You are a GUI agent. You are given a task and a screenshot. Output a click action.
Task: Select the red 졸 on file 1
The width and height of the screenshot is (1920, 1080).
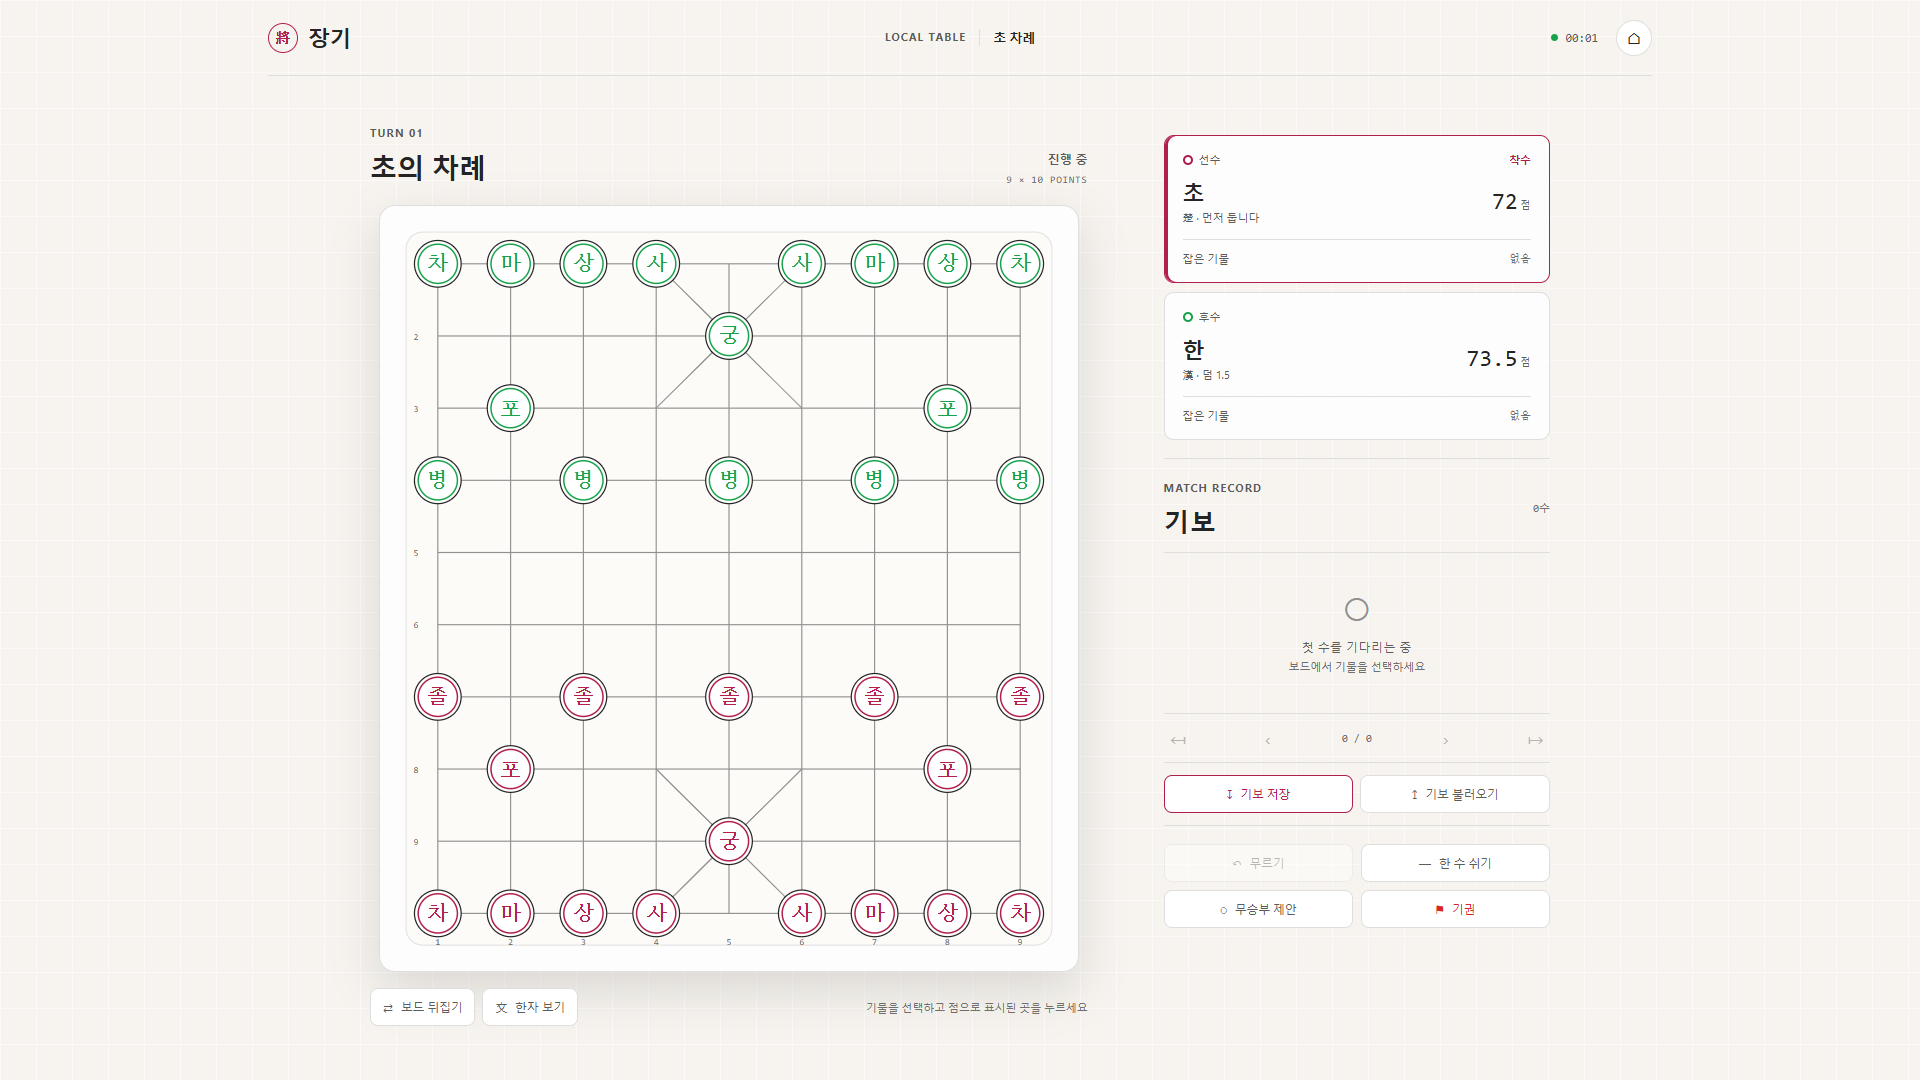[x=438, y=697]
